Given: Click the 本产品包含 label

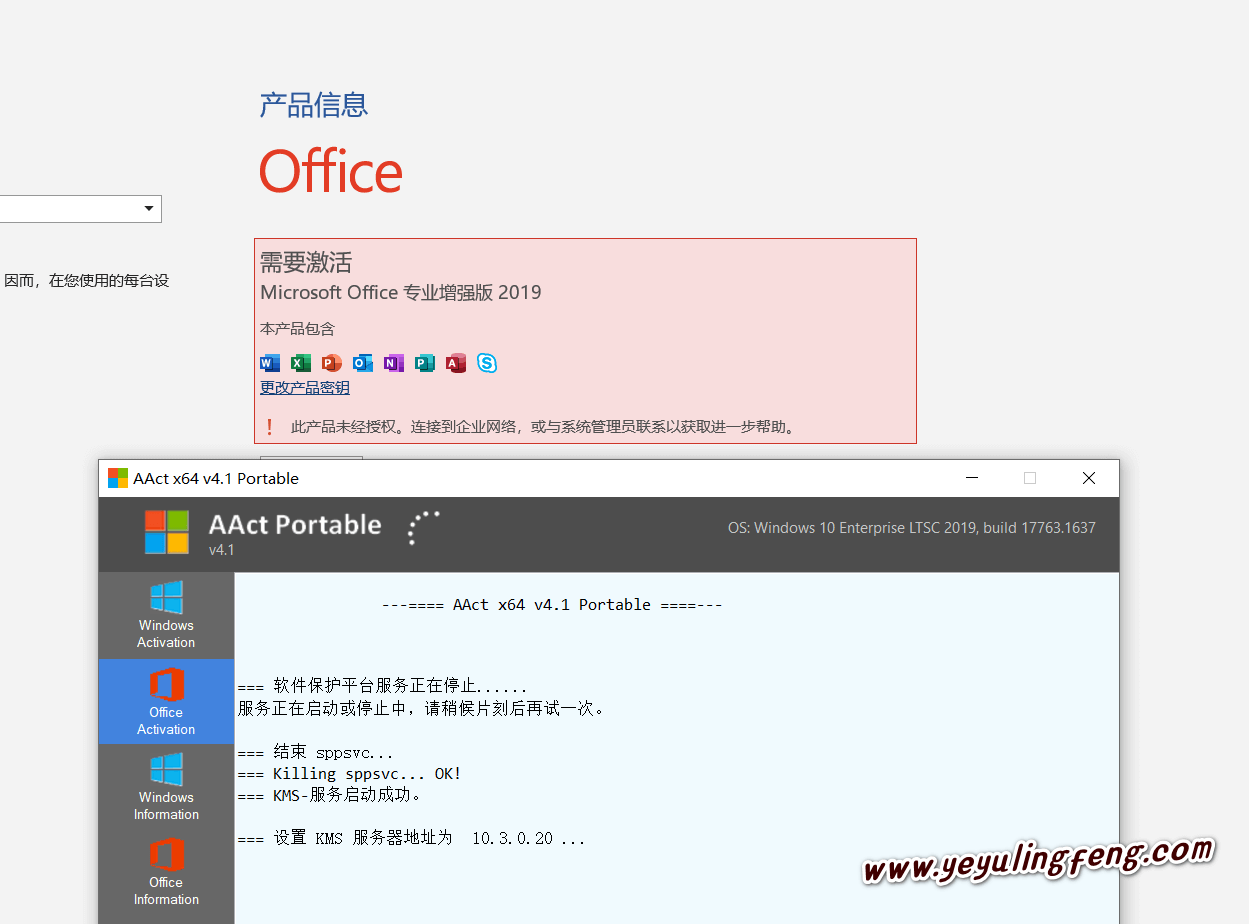Looking at the screenshot, I should coord(297,329).
